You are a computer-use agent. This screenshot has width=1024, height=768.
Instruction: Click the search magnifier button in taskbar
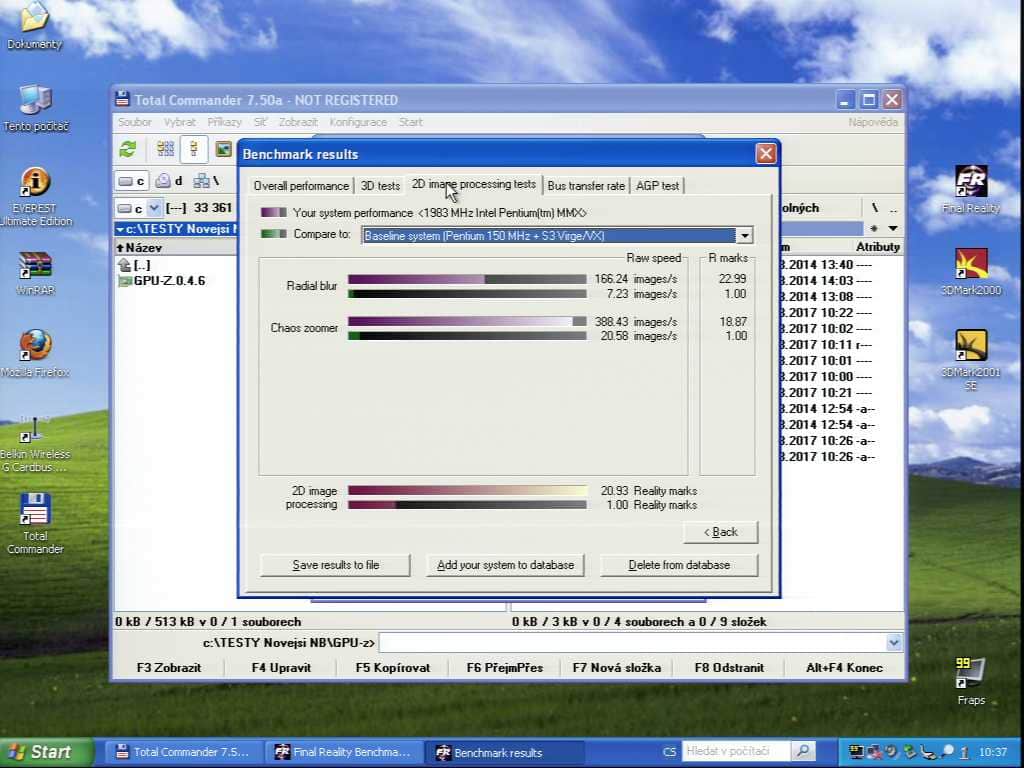(803, 752)
